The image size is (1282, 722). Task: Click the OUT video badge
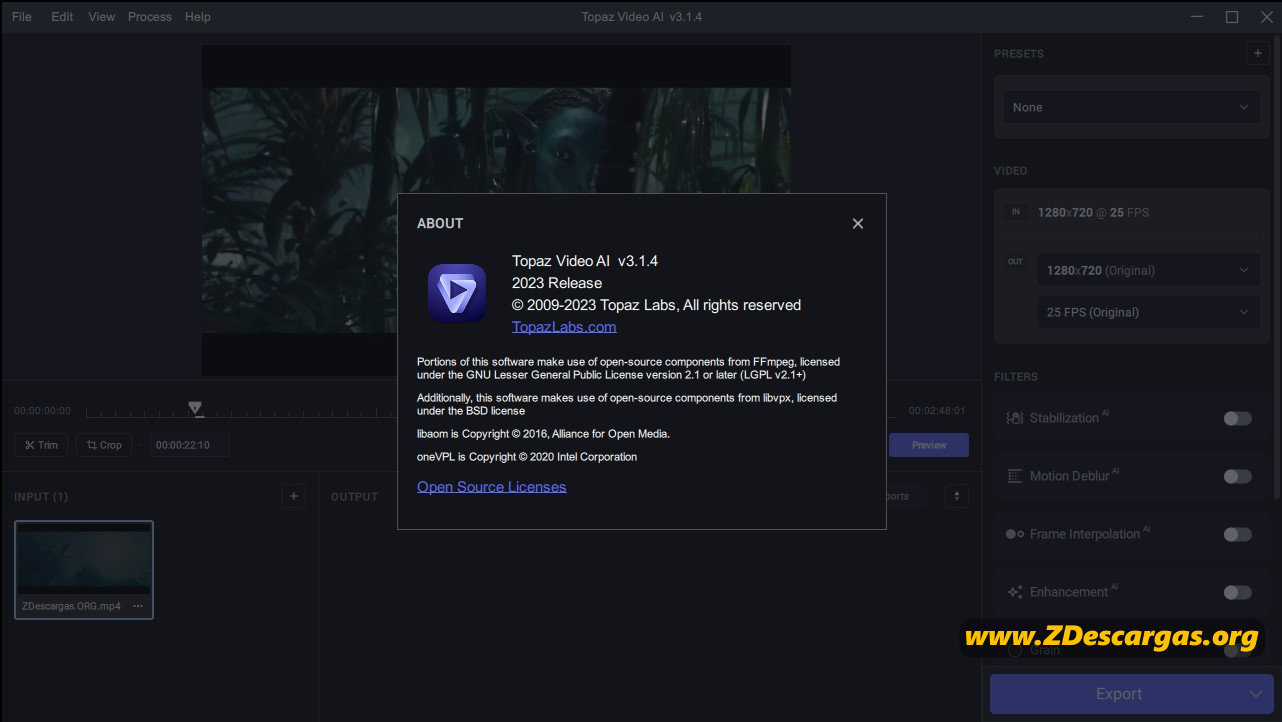pos(1016,262)
